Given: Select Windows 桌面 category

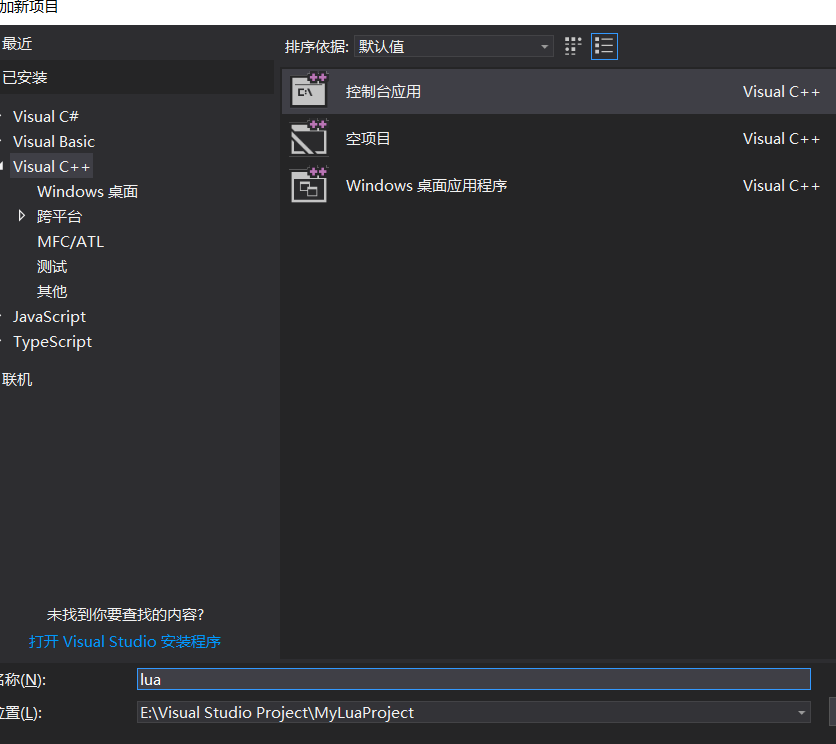Looking at the screenshot, I should point(87,191).
